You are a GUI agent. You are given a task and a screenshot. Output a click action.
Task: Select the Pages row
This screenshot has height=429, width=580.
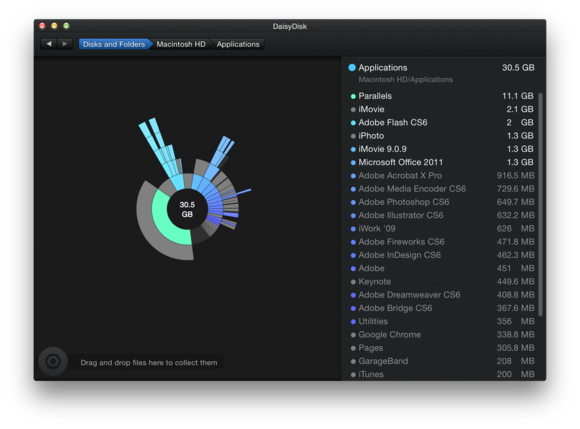click(x=442, y=348)
